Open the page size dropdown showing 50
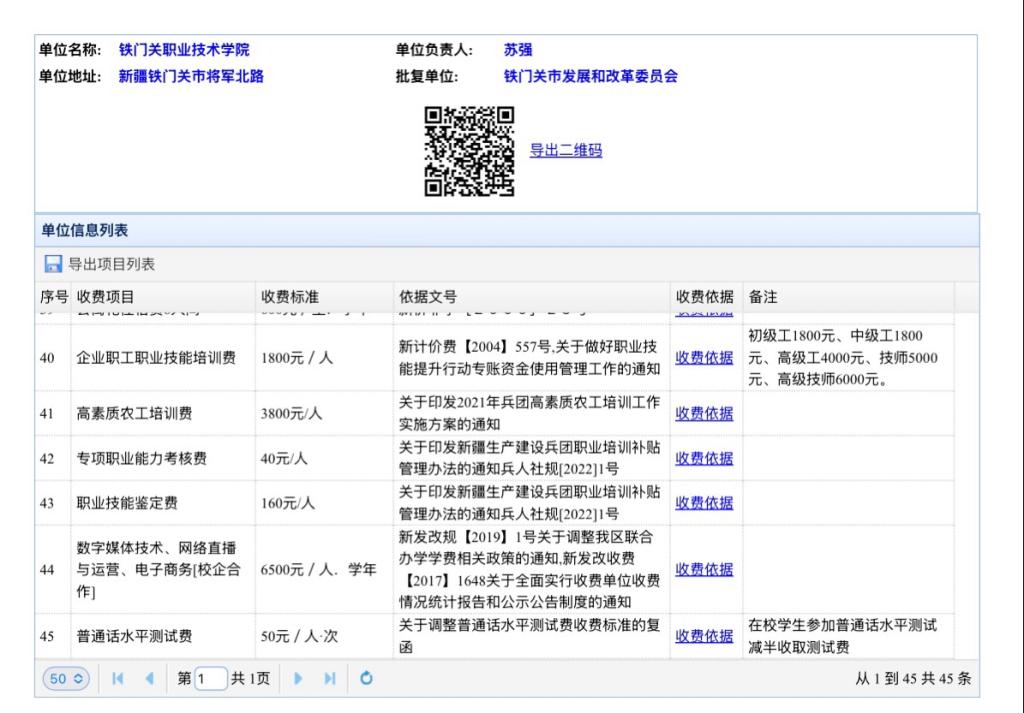The height and width of the screenshot is (713, 1024). (66, 679)
